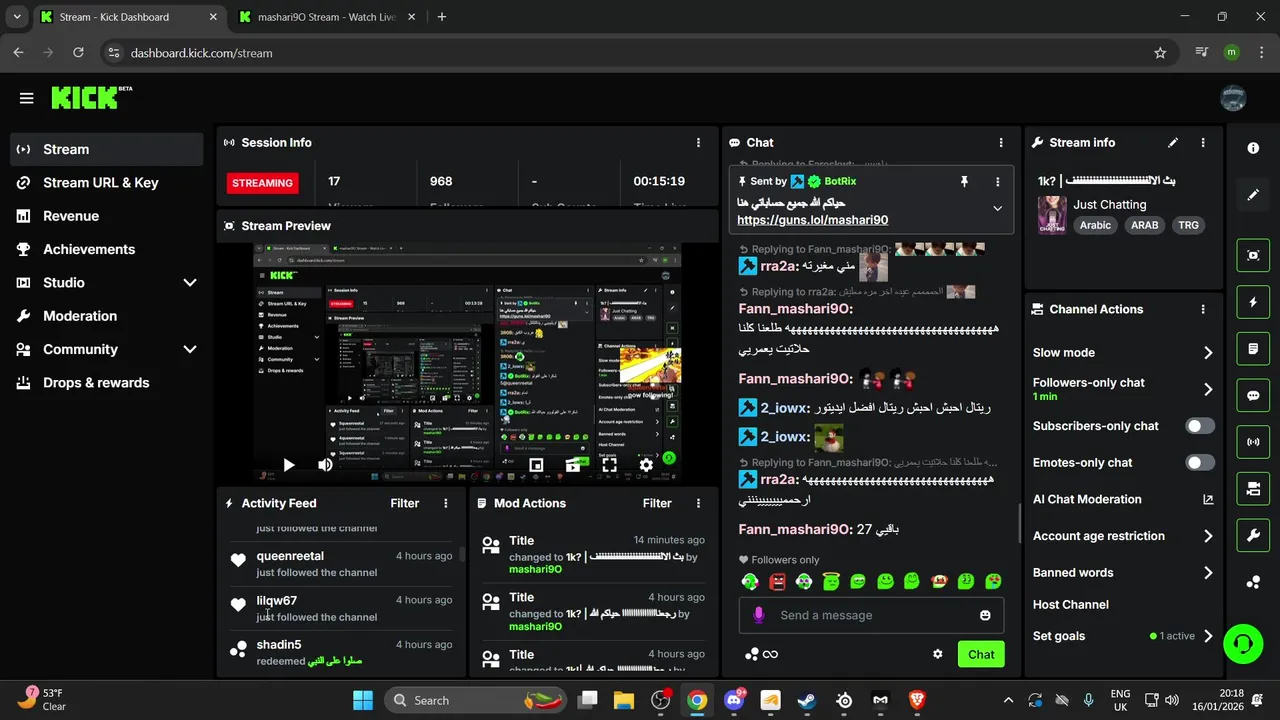Screen dimensions: 1280x720
Task: Enable Emotes-only chat
Action: 1200,463
